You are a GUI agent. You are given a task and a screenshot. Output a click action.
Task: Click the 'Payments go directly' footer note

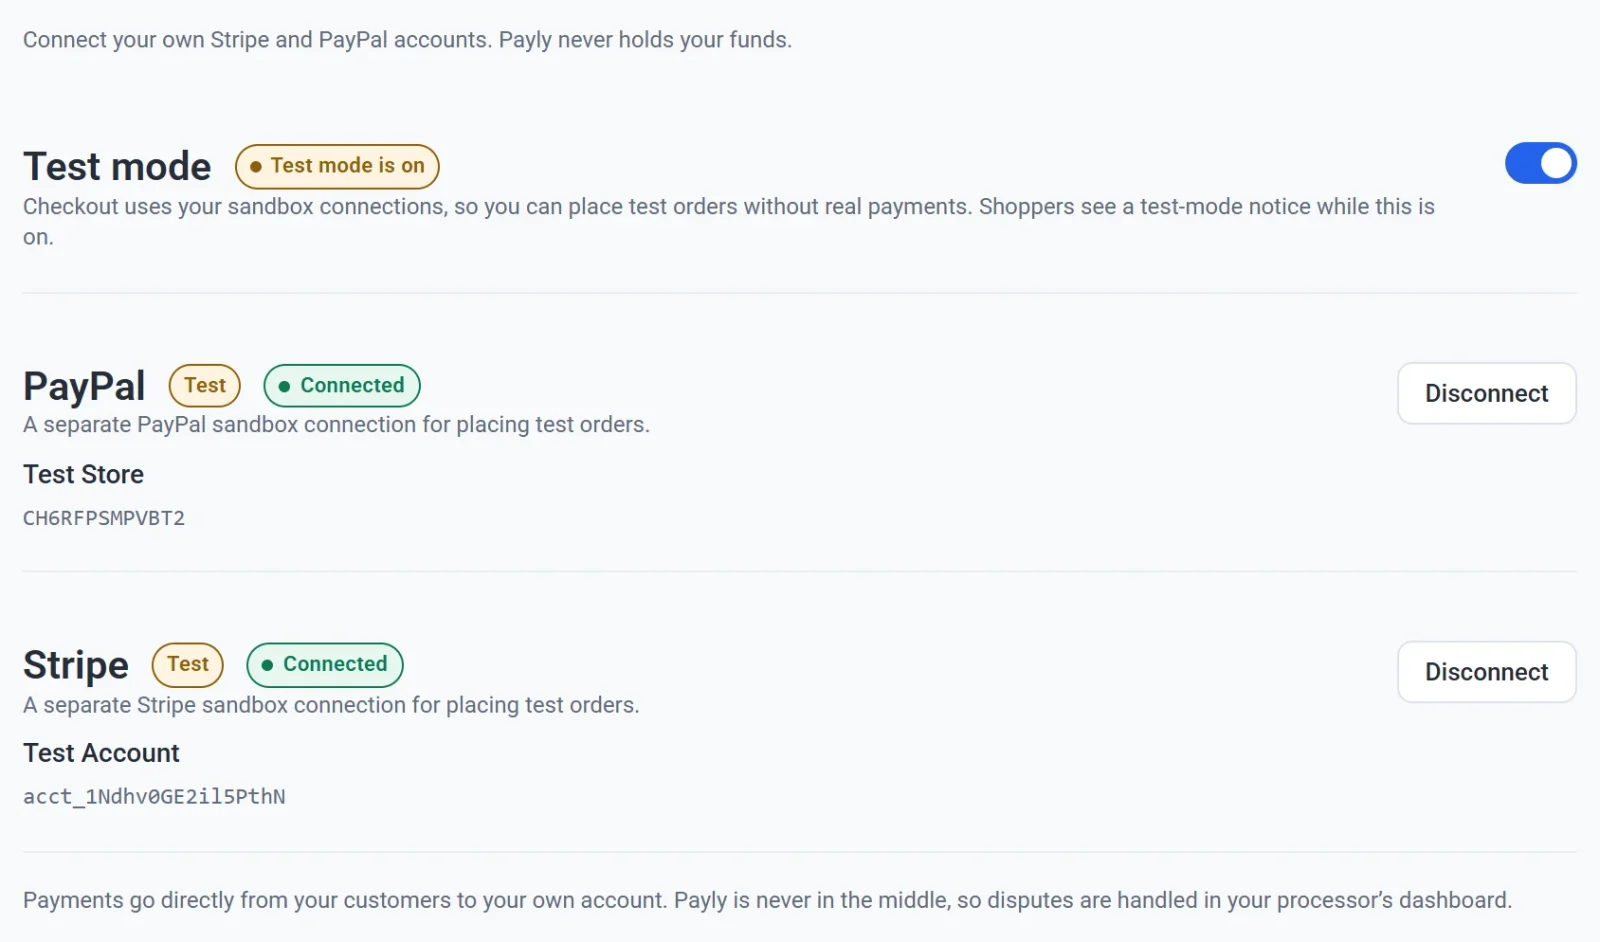point(767,900)
